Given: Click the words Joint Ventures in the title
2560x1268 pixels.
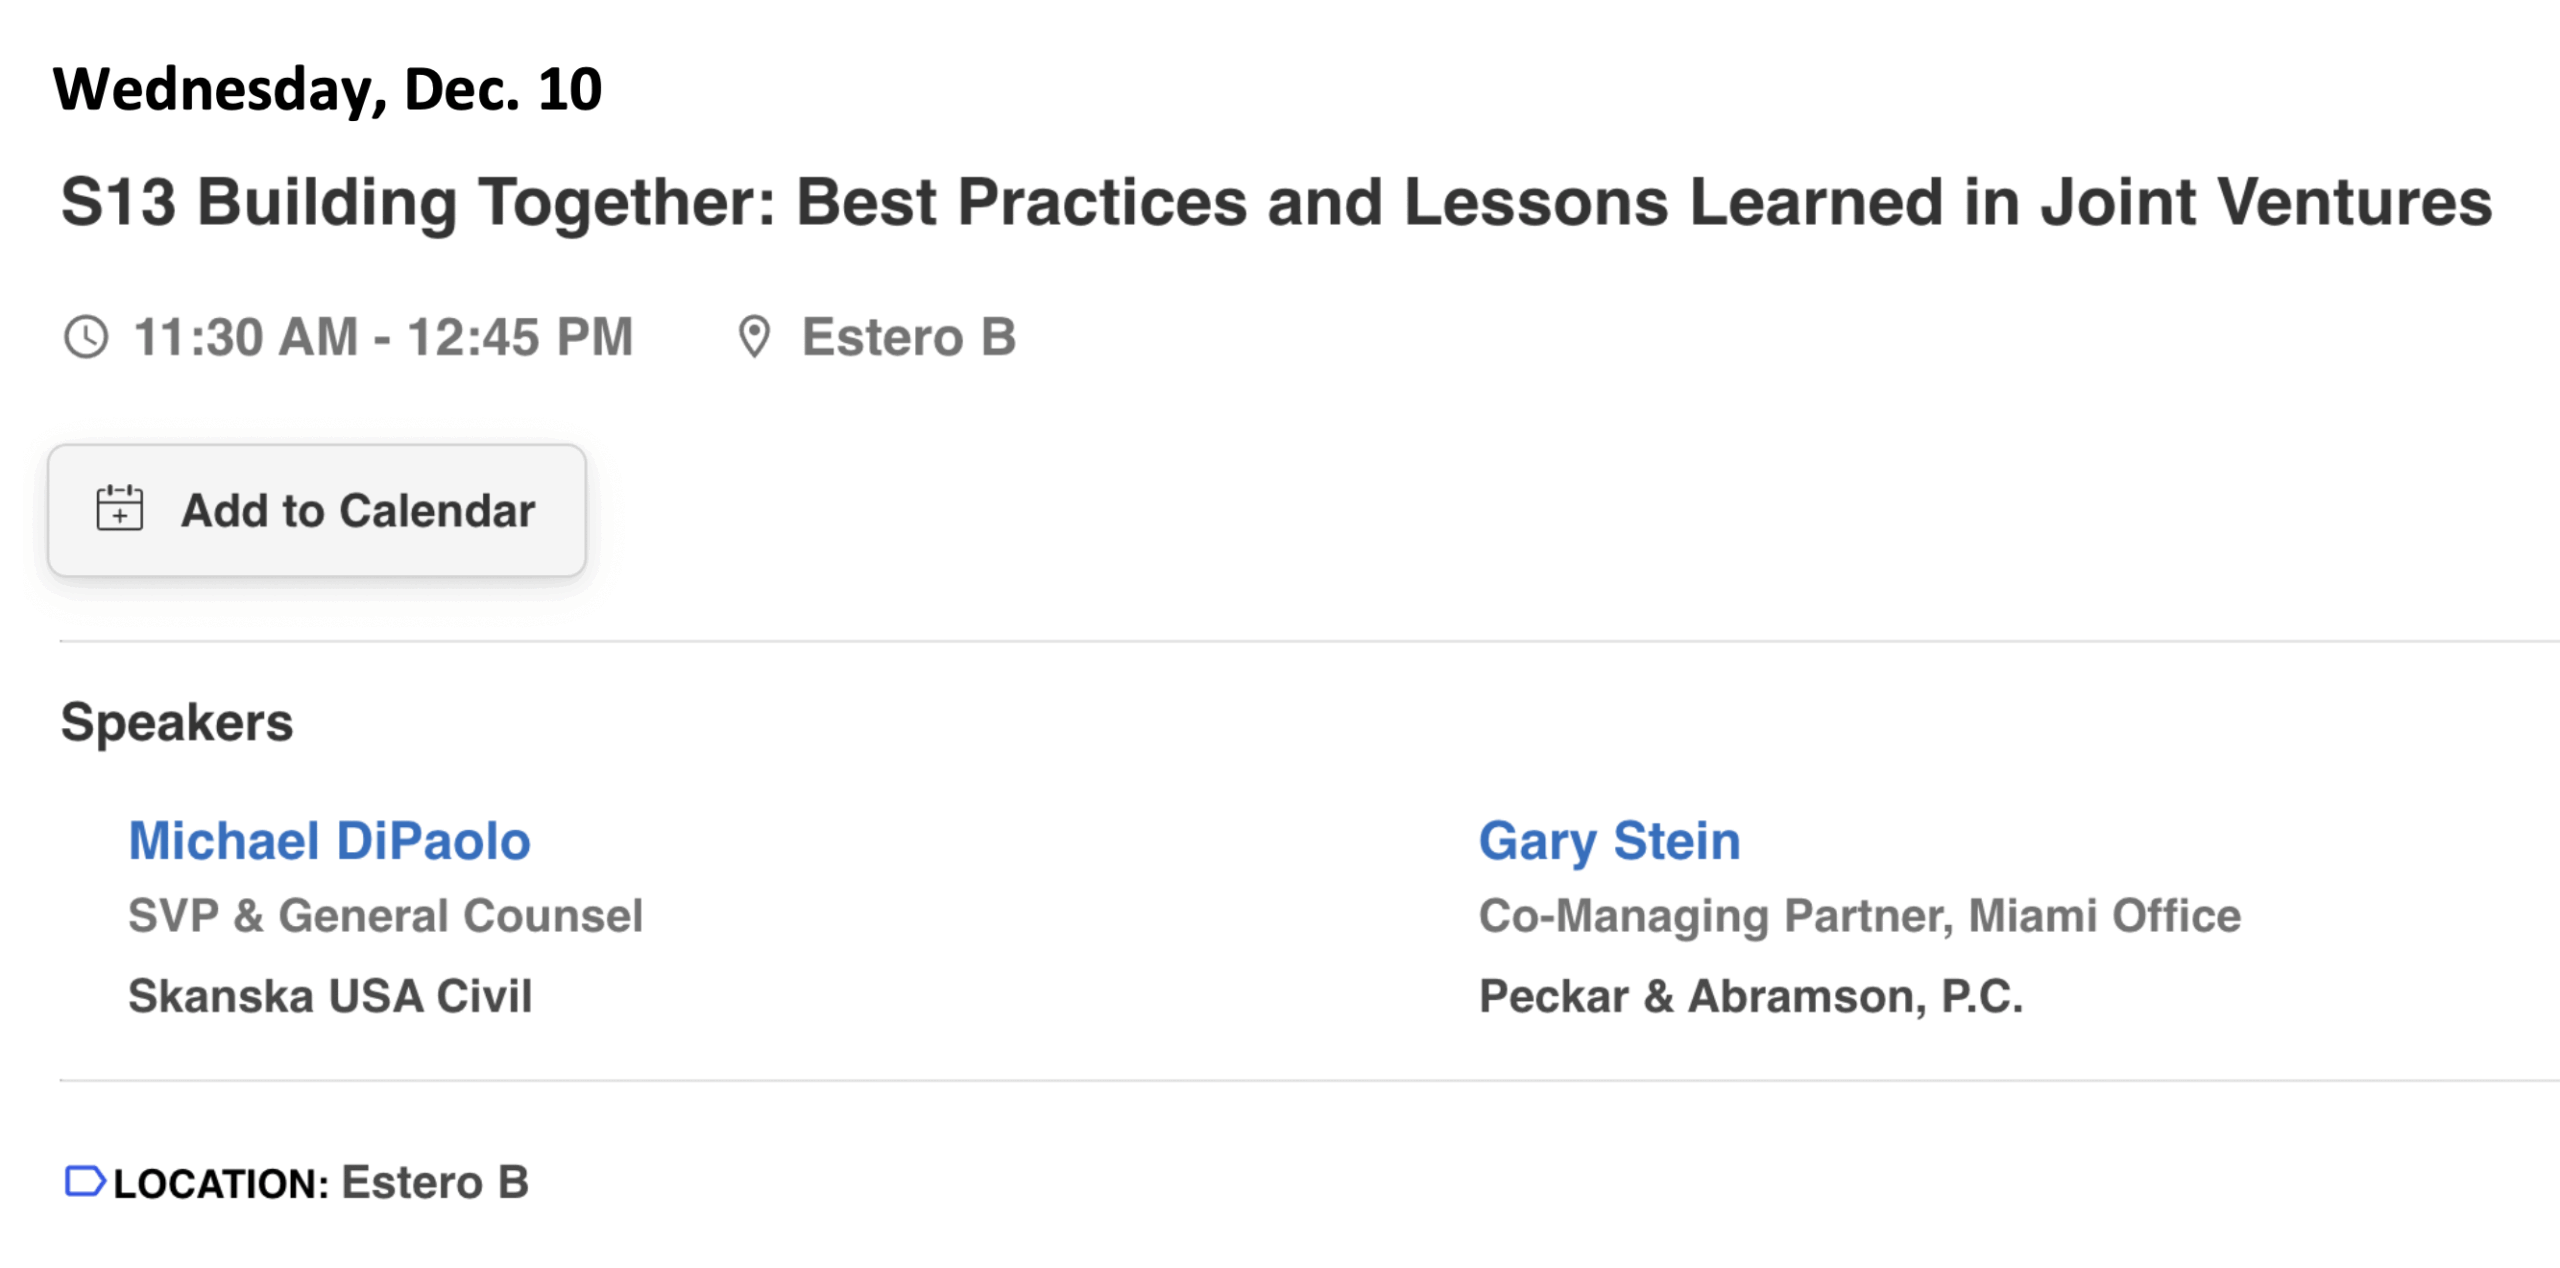Looking at the screenshot, I should [2265, 203].
